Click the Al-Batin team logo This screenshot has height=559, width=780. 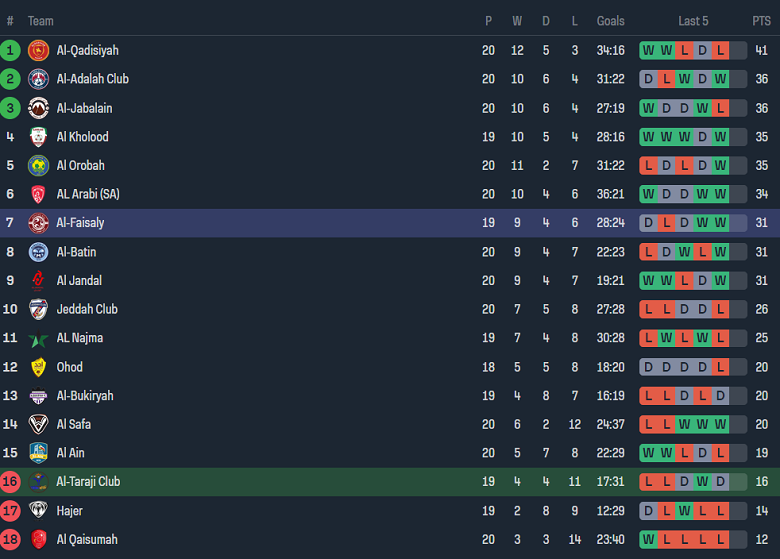[x=38, y=252]
